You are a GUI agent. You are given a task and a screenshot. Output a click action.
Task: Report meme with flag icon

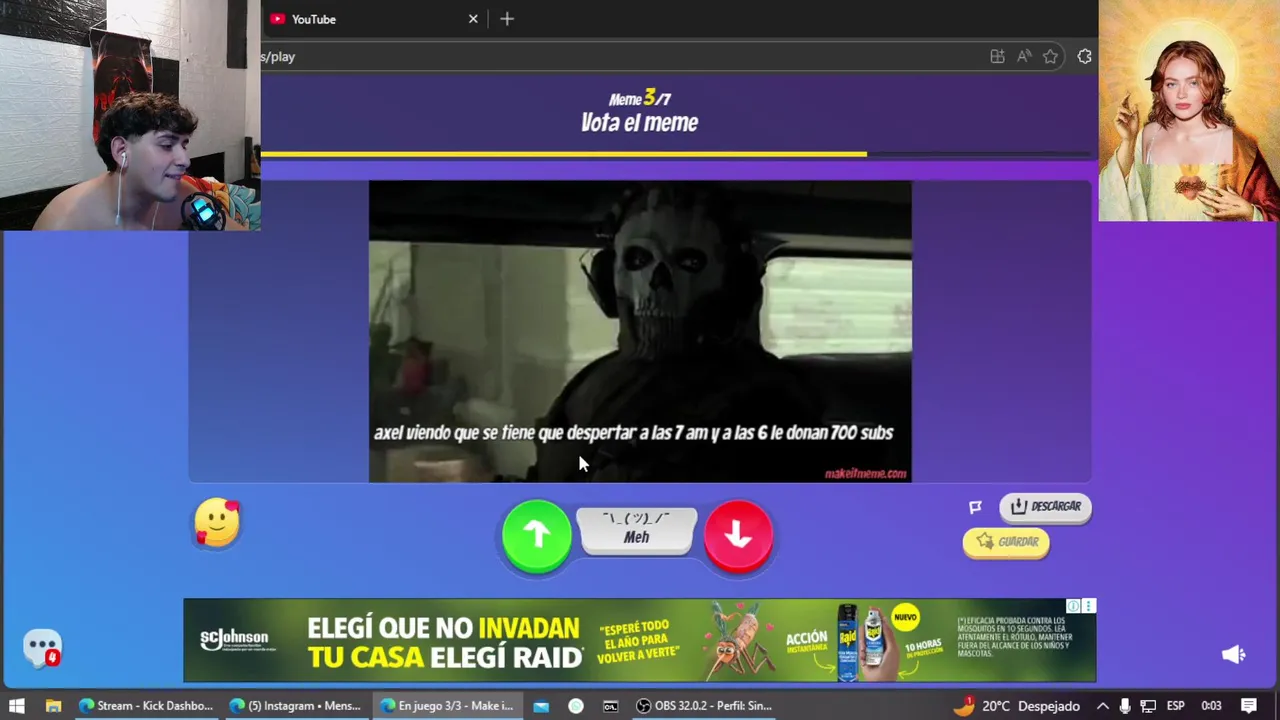975,507
